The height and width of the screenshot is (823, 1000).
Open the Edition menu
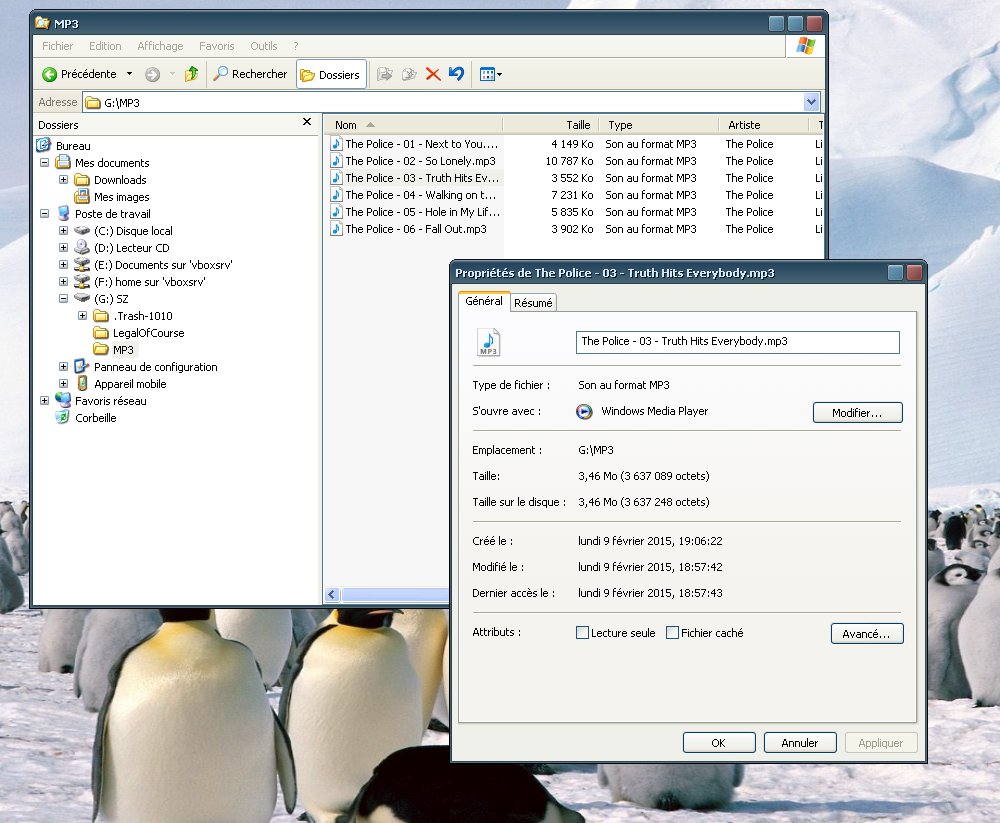tap(105, 46)
